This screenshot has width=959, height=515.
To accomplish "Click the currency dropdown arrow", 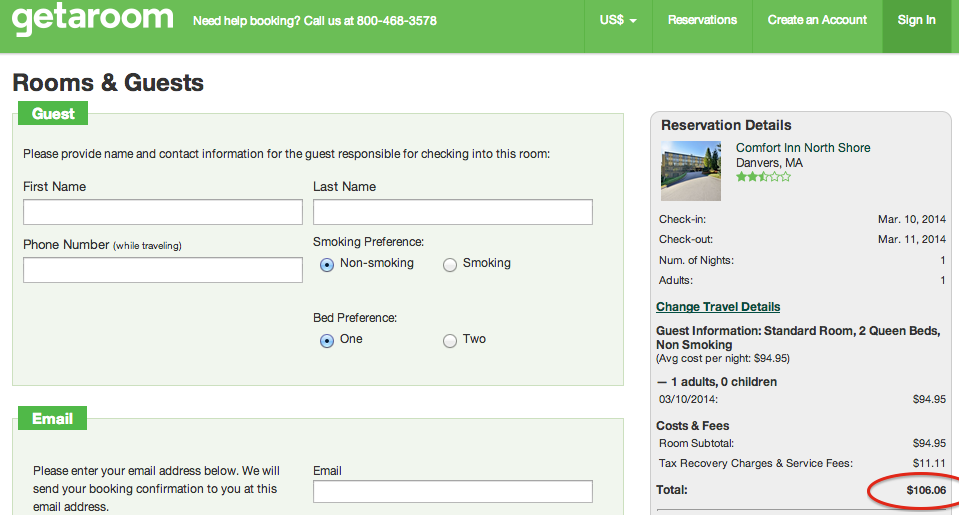I will (633, 21).
